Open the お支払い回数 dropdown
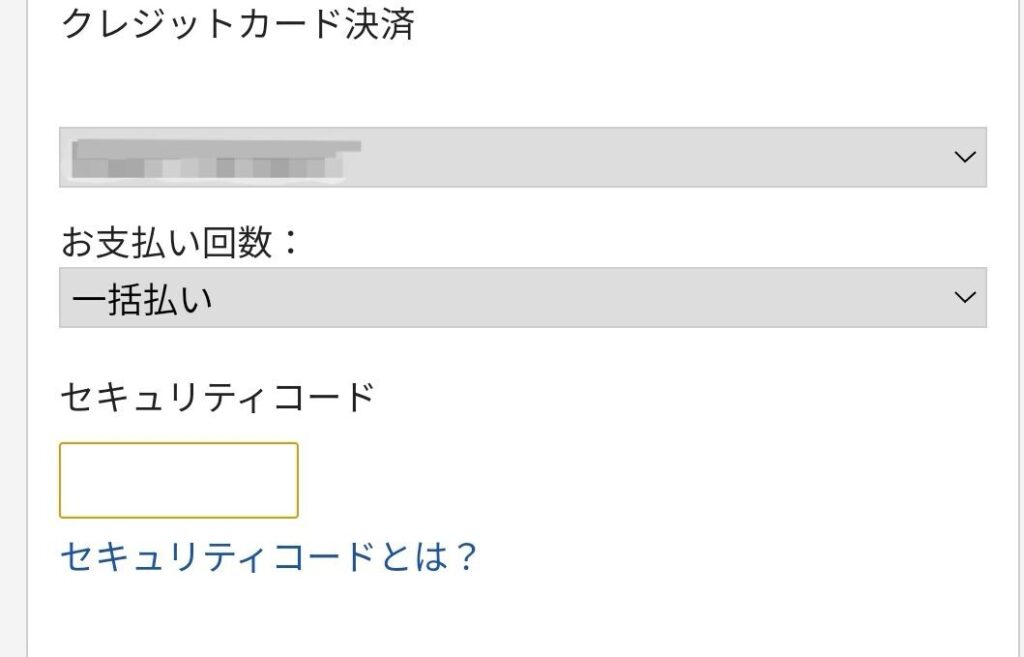The height and width of the screenshot is (657, 1024). point(522,297)
